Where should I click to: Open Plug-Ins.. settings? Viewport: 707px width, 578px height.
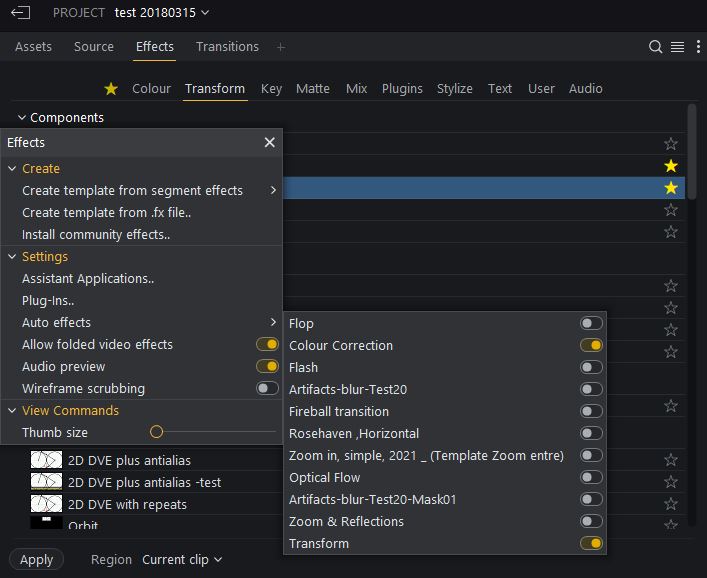click(x=48, y=300)
